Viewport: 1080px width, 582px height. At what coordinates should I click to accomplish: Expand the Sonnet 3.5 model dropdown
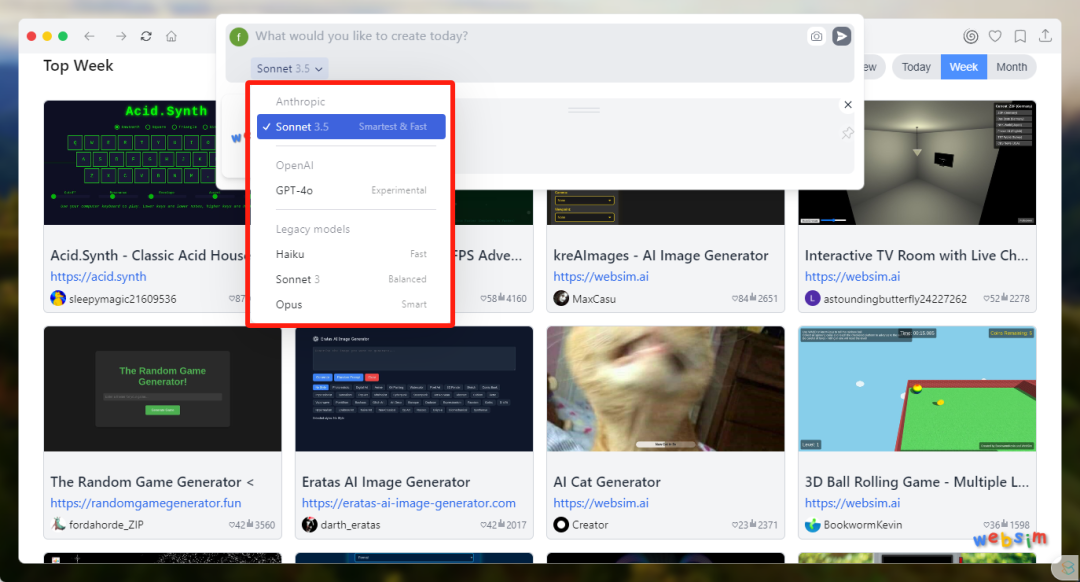(x=289, y=68)
